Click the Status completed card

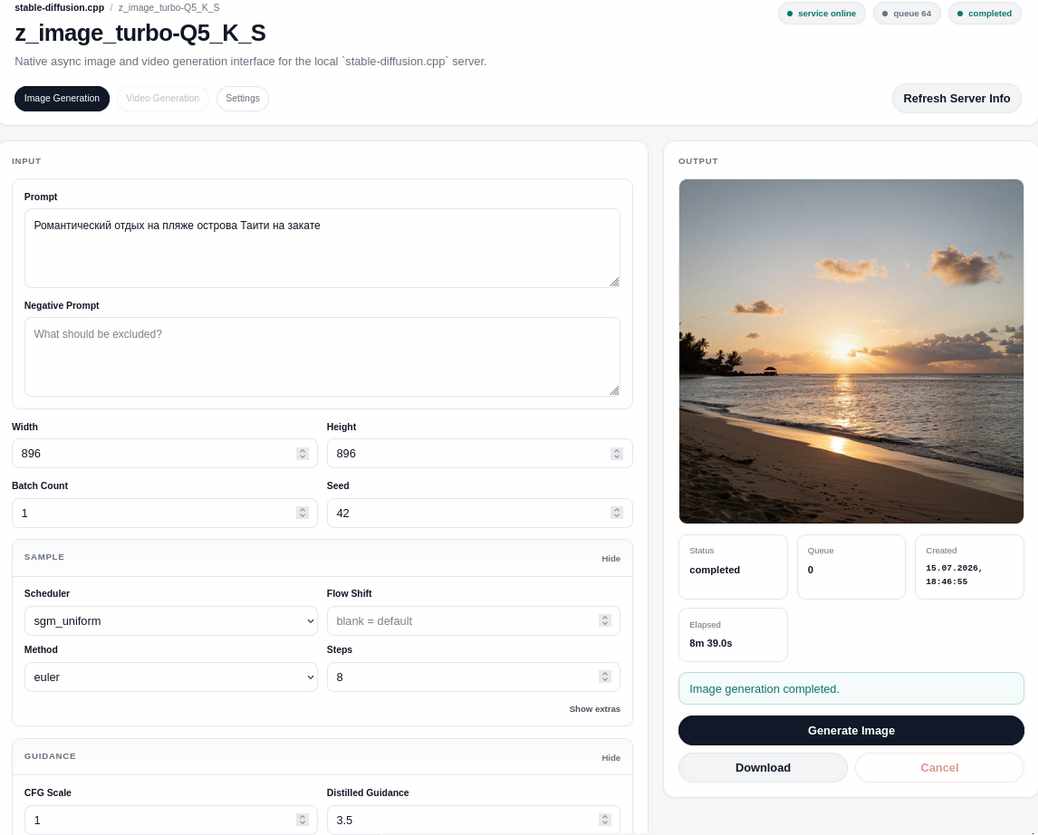pyautogui.click(x=733, y=567)
